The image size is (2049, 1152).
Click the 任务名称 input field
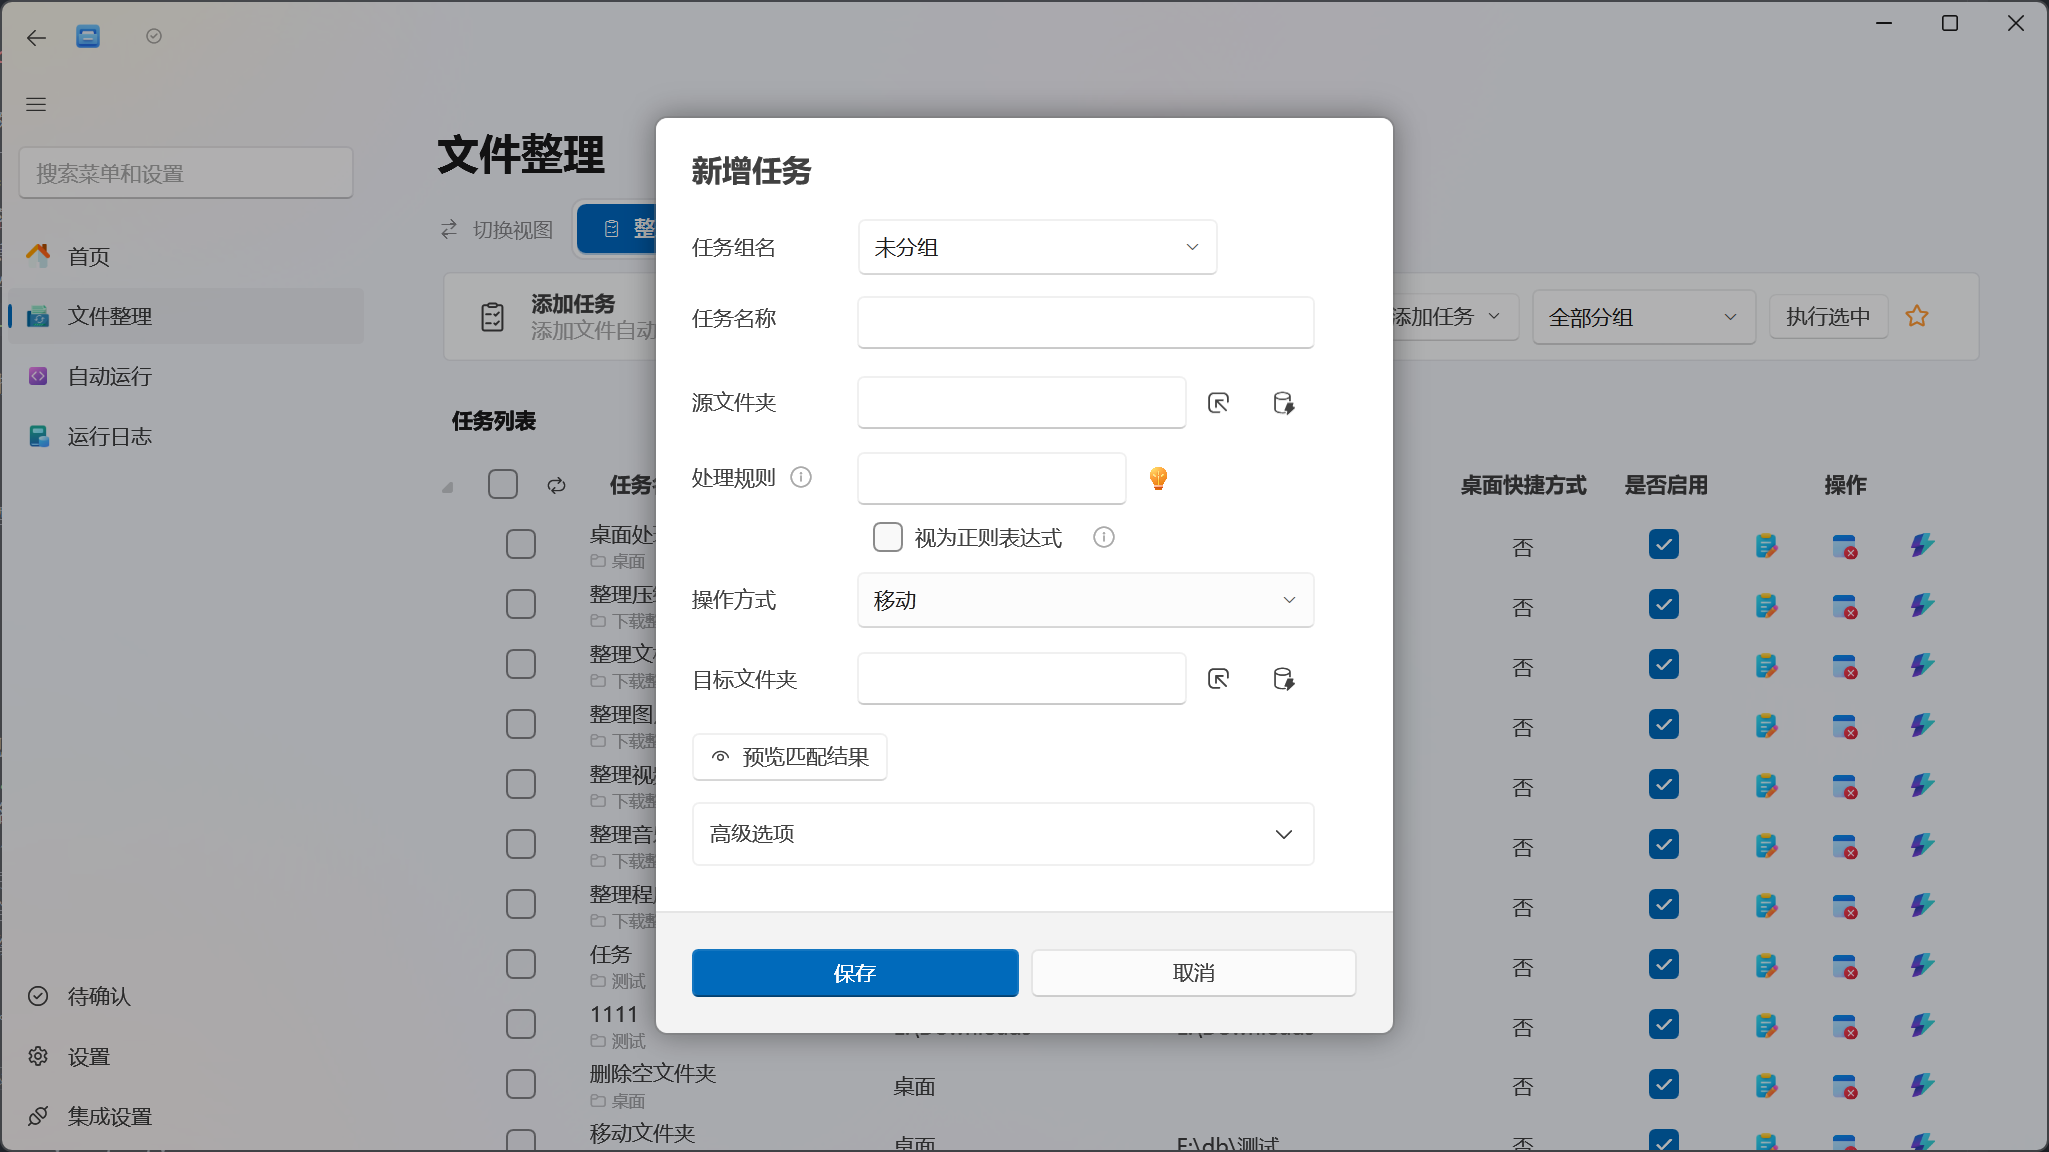click(x=1085, y=322)
